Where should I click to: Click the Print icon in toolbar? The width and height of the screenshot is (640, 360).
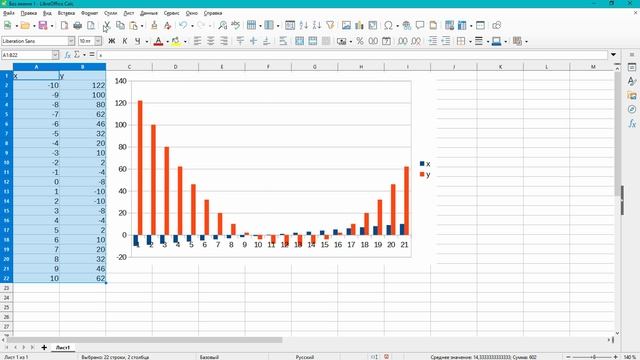pyautogui.click(x=78, y=25)
